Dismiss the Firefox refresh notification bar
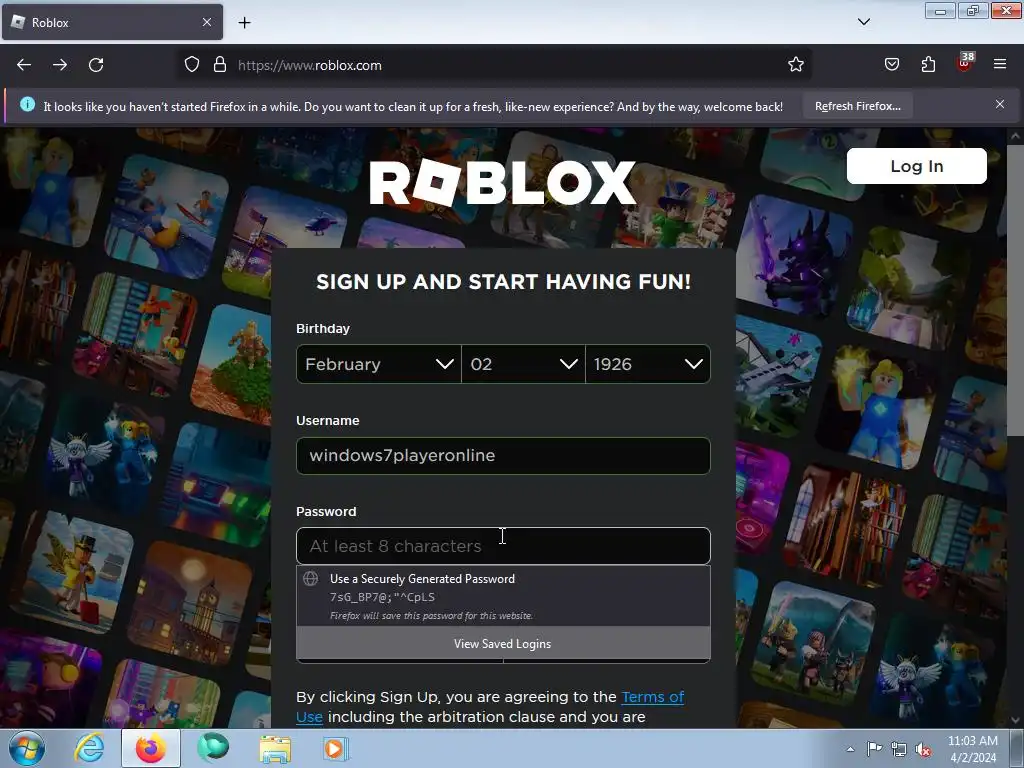The width and height of the screenshot is (1024, 768). point(1000,104)
